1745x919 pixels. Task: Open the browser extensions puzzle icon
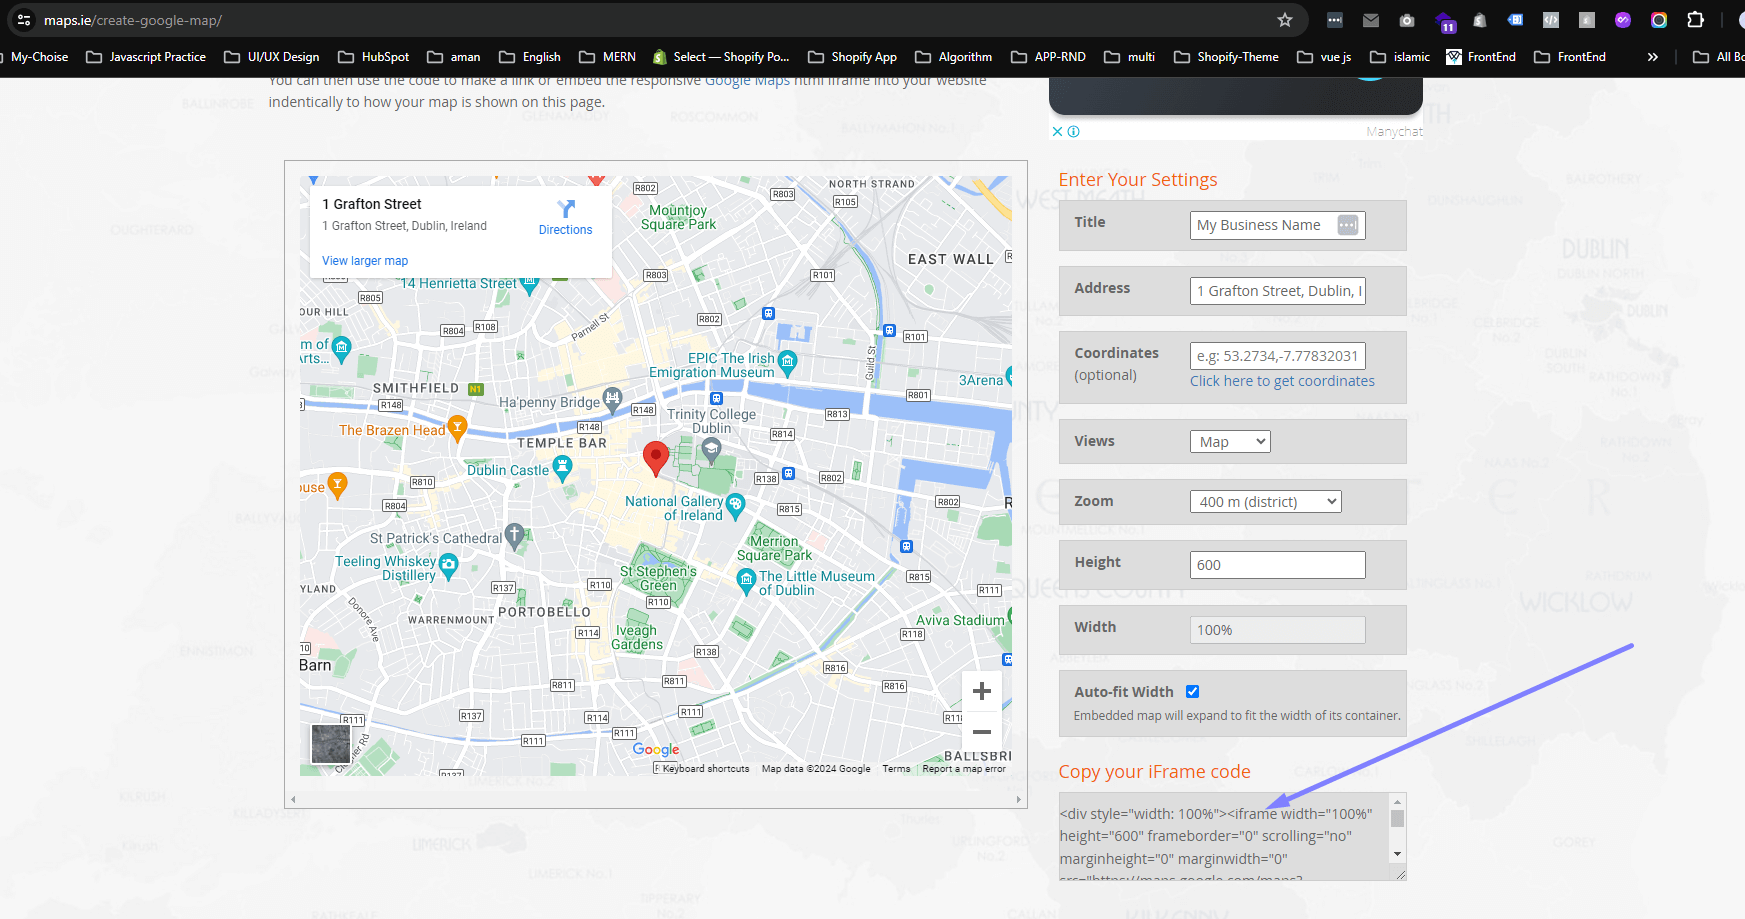coord(1695,20)
